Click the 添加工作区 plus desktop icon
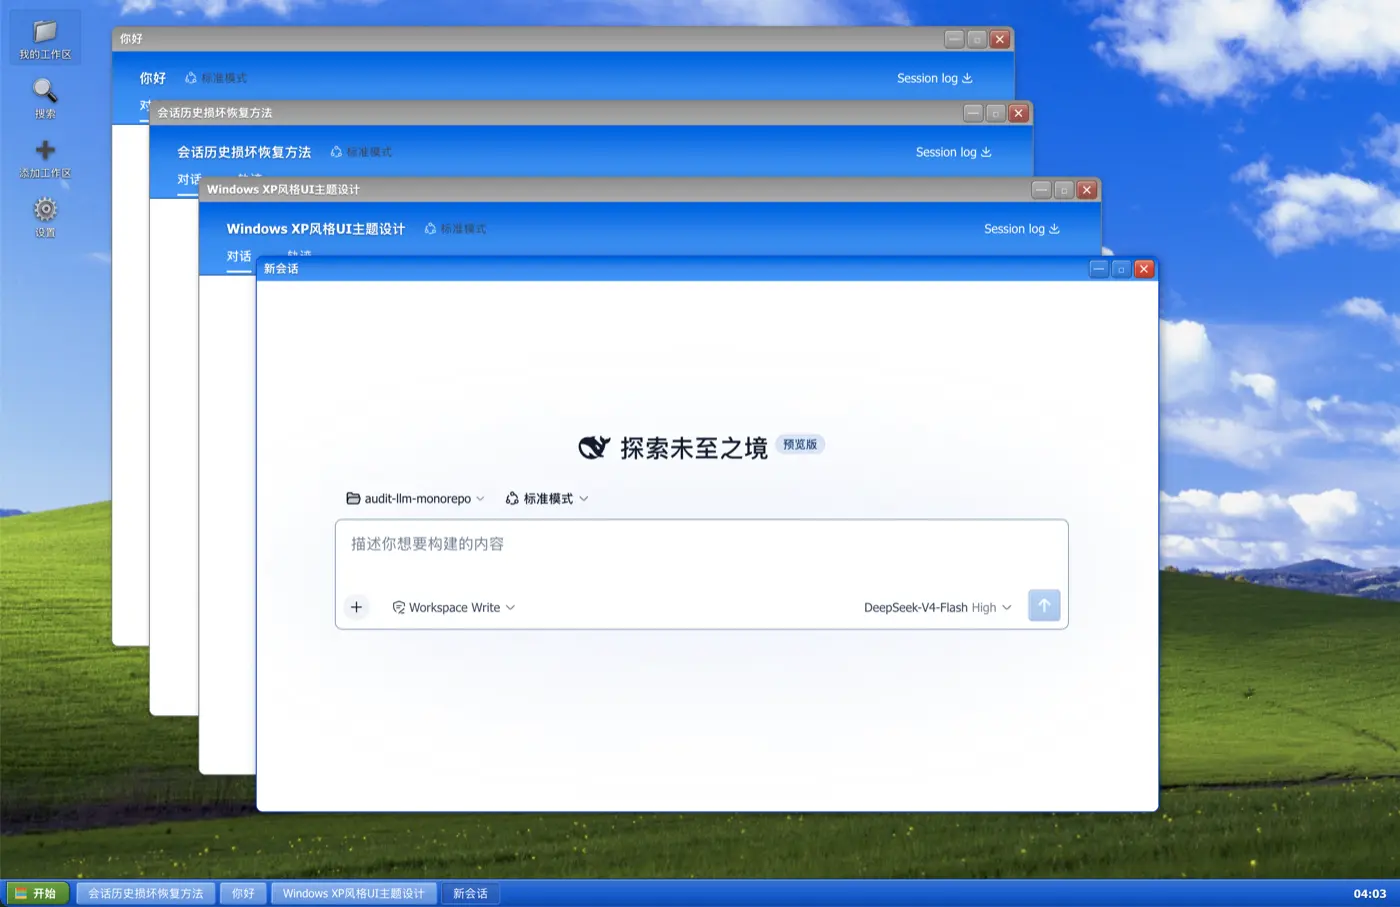 click(x=45, y=158)
